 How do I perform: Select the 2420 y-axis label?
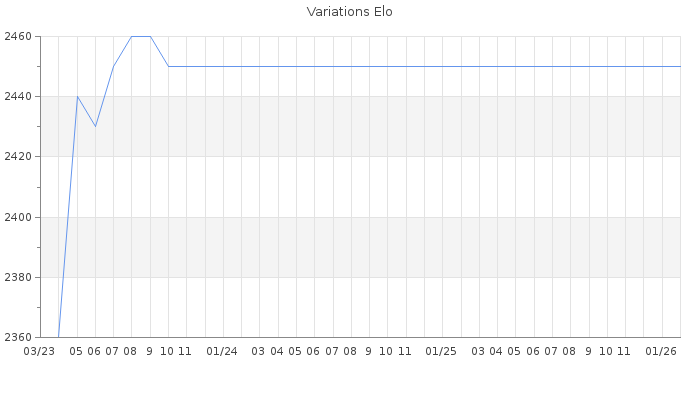19,157
